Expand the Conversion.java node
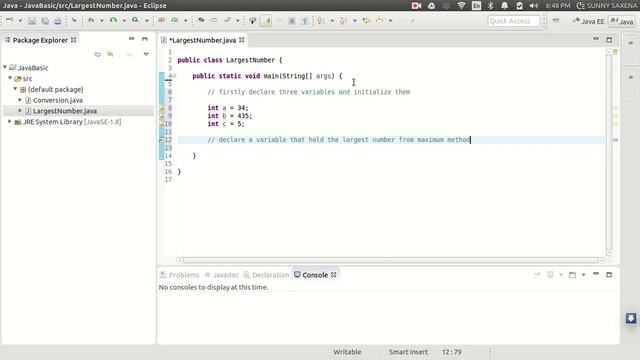Image resolution: width=640 pixels, height=360 pixels. 20,100
